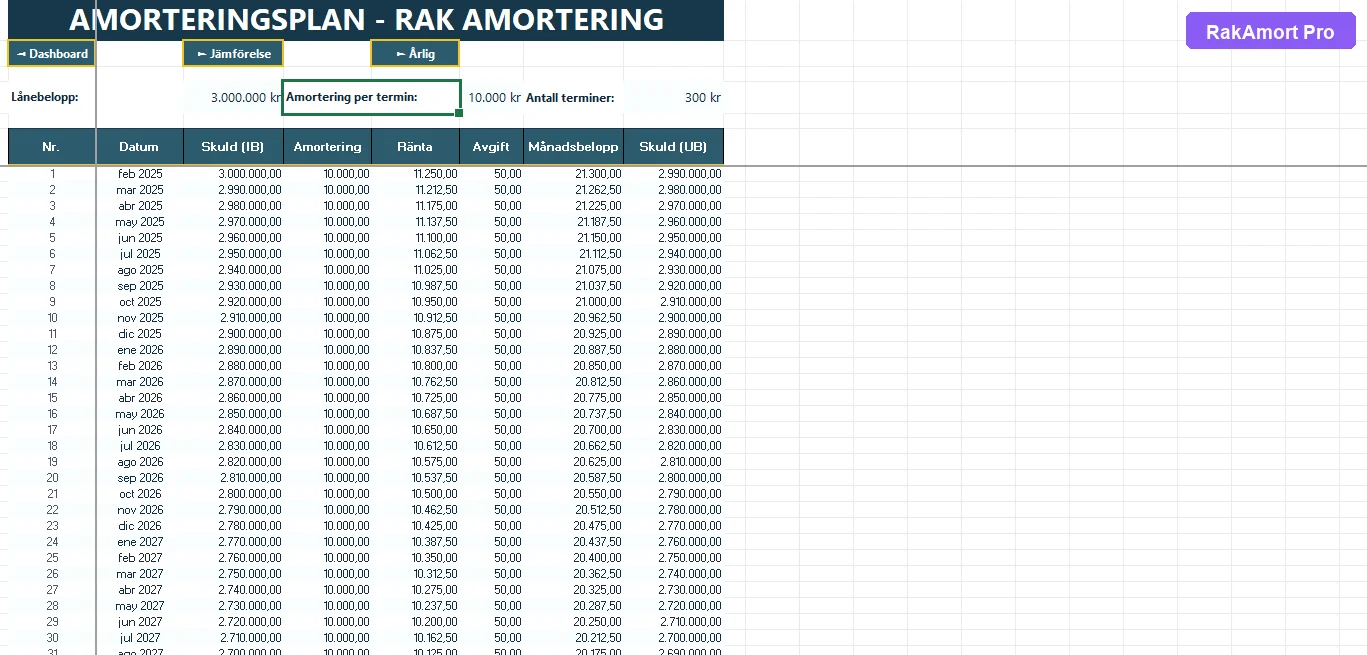Image resolution: width=1367 pixels, height=655 pixels.
Task: Select the interest cell 10.162,50
Action: pyautogui.click(x=415, y=638)
